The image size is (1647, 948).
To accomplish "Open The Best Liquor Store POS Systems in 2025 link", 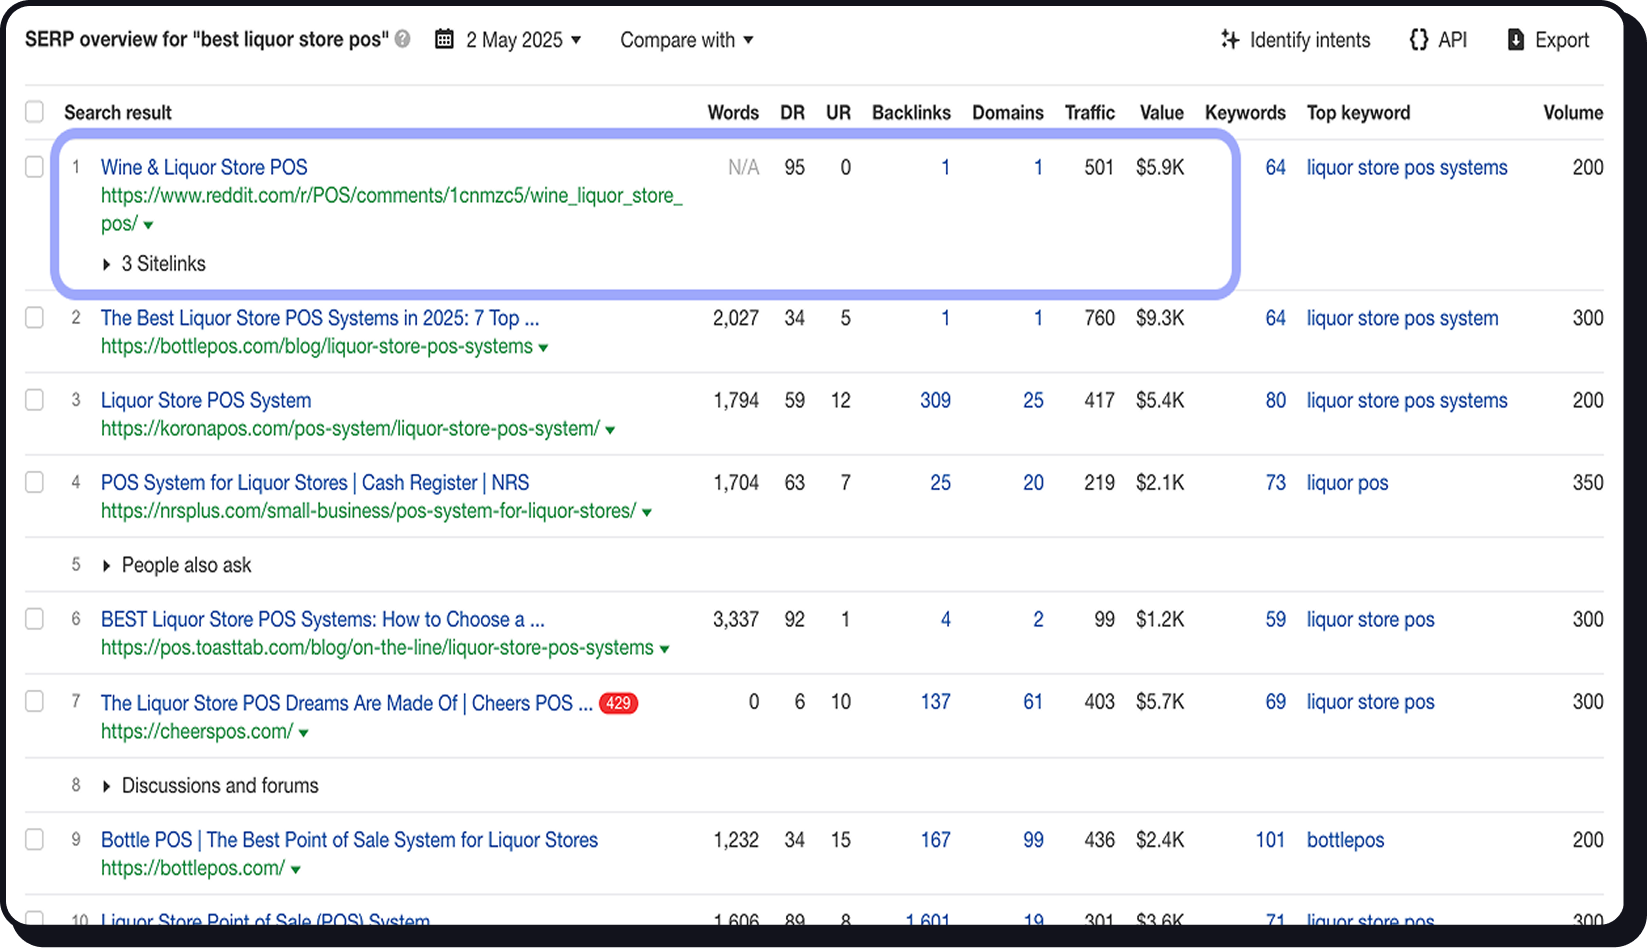I will coord(320,318).
